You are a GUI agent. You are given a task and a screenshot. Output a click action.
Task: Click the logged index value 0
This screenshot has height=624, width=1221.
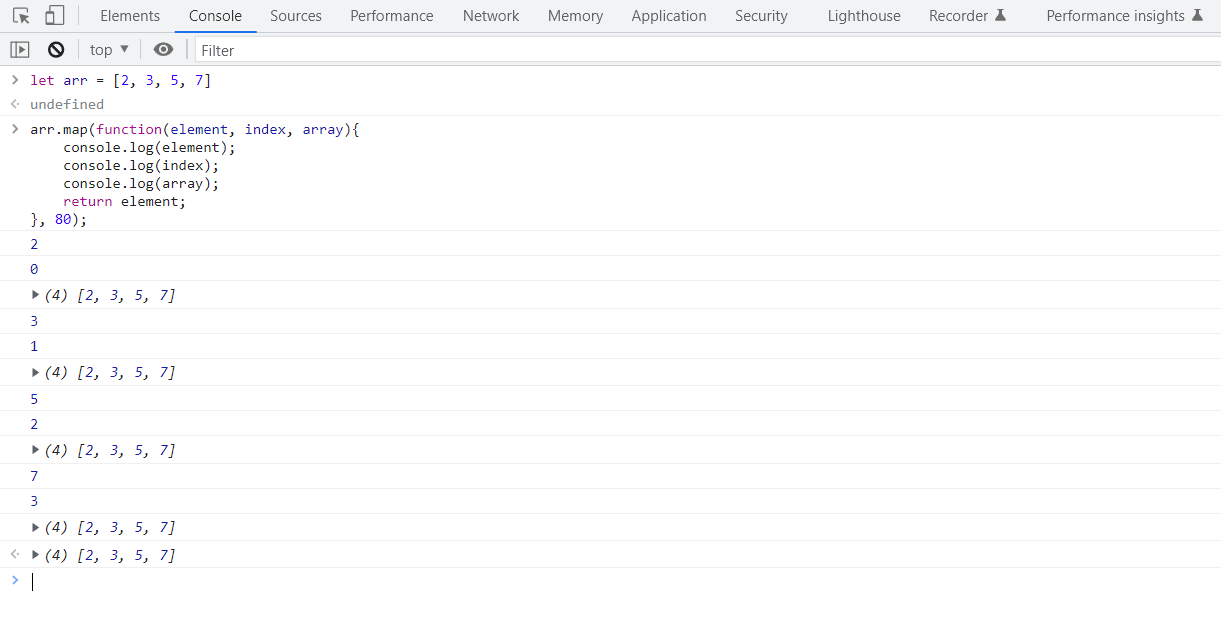coord(34,269)
